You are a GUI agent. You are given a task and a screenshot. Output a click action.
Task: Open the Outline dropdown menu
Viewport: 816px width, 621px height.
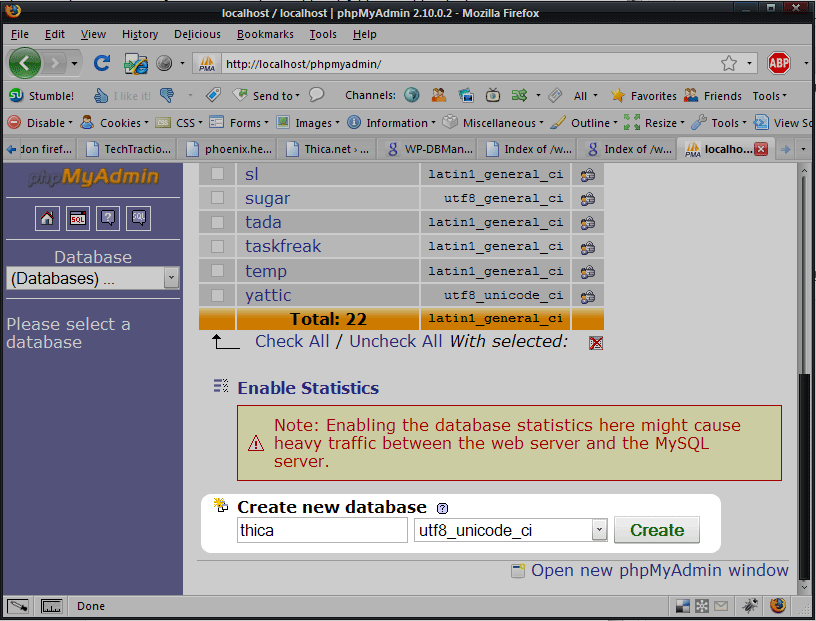click(x=584, y=123)
